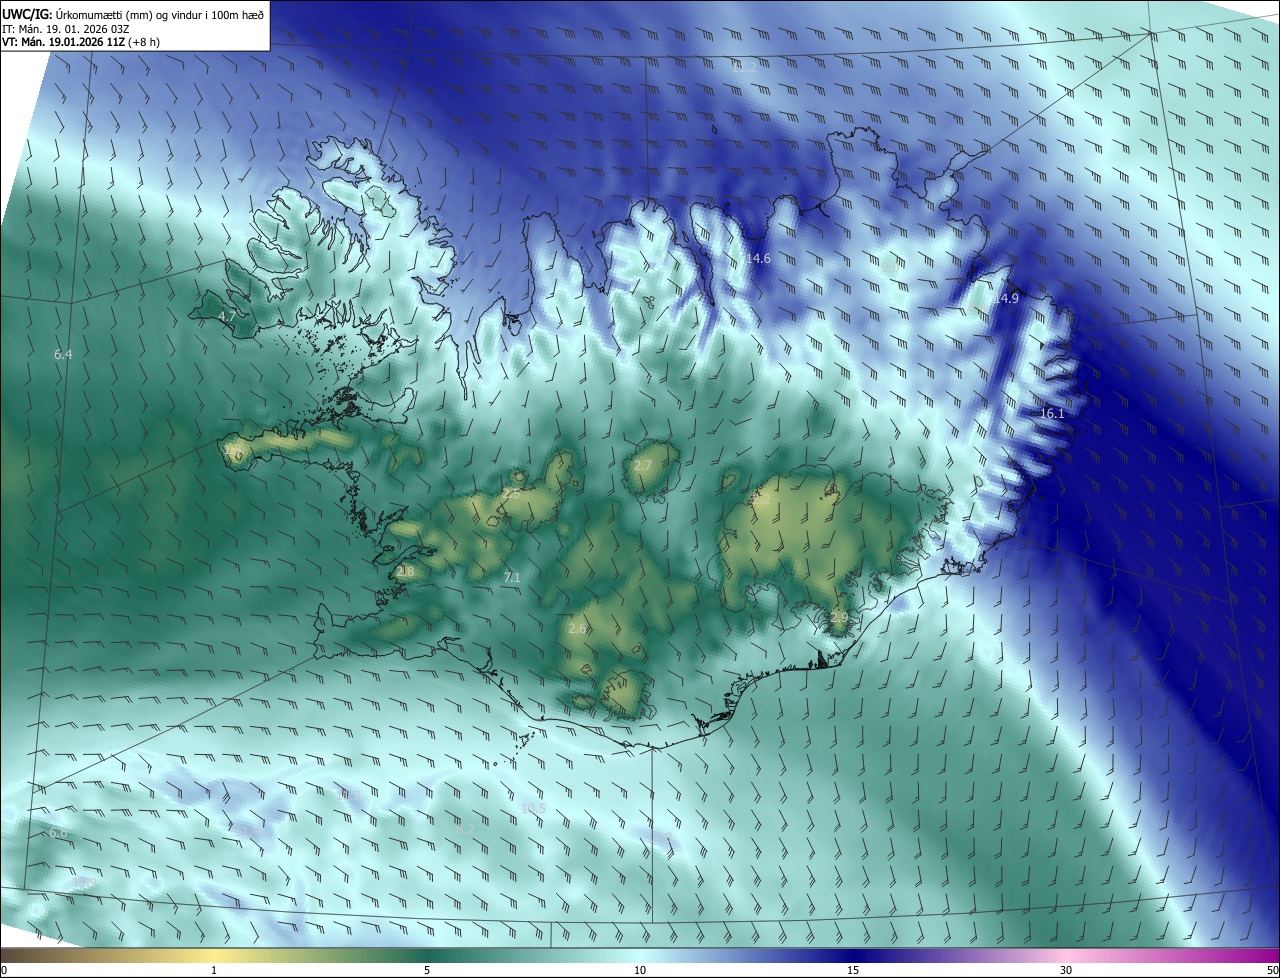Click the 5 tick on the color scale
Screen dimensions: 1280x978
point(427,970)
